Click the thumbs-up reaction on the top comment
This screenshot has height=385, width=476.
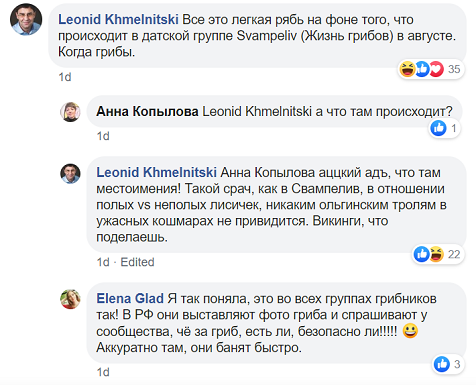pyautogui.click(x=422, y=69)
